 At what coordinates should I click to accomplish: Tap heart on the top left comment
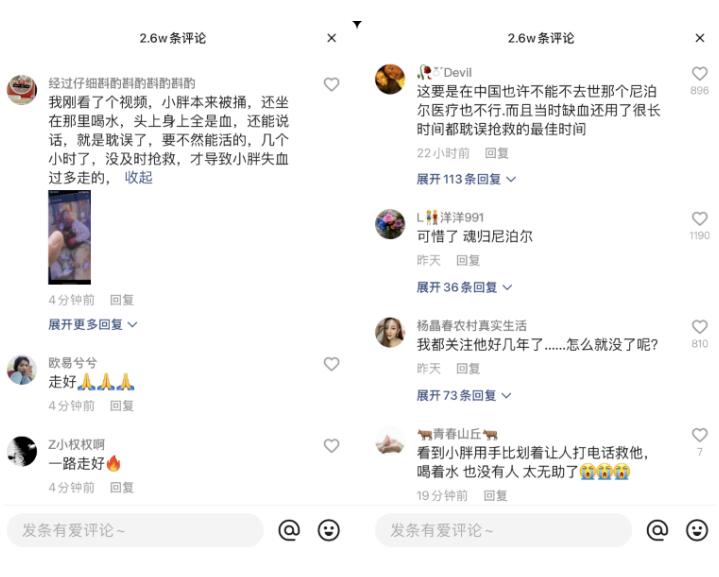pos(332,84)
